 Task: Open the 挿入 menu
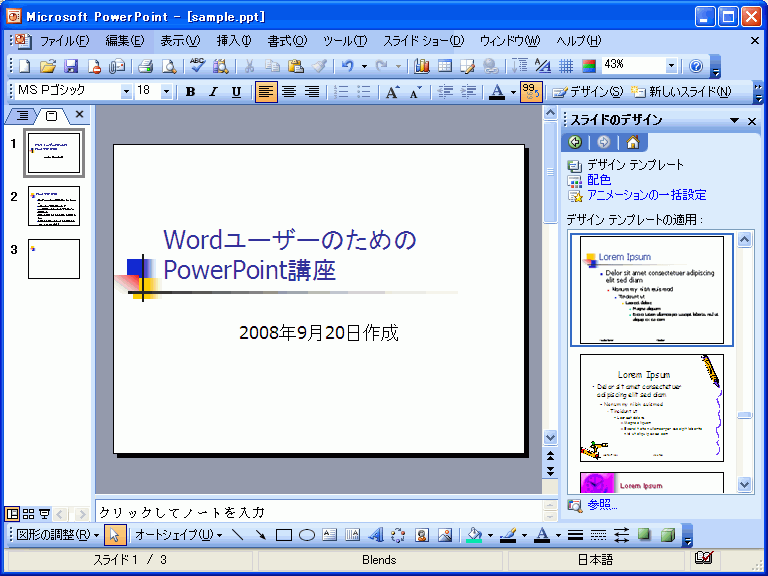coord(233,41)
